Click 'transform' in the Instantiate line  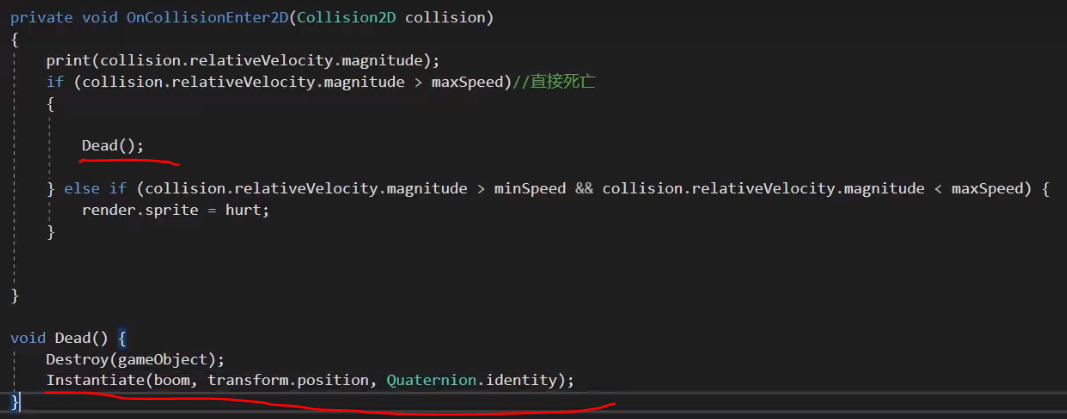coord(248,380)
